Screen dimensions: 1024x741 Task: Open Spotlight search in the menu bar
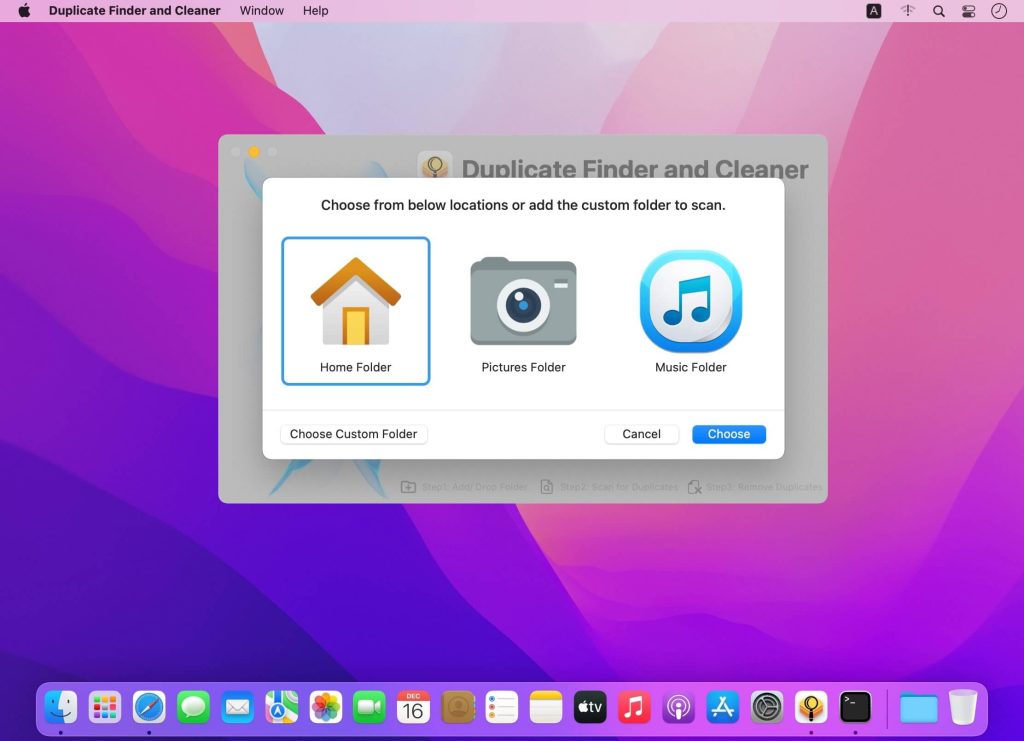pyautogui.click(x=938, y=11)
